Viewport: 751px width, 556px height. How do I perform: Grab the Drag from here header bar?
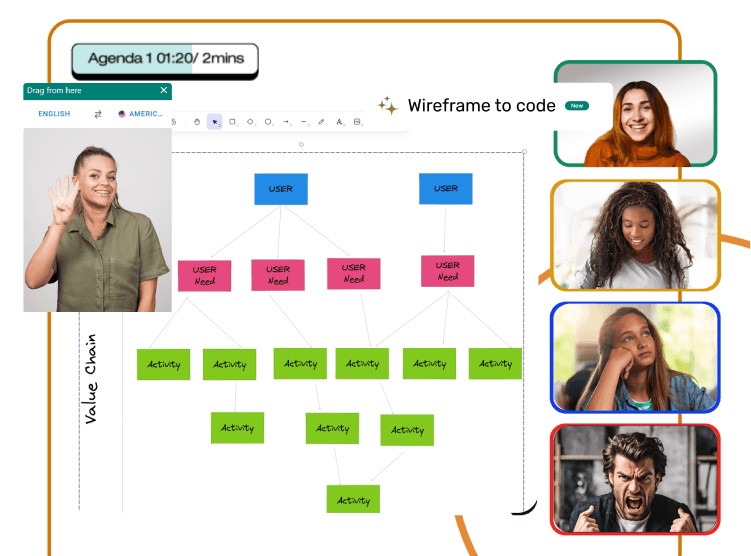[x=97, y=91]
